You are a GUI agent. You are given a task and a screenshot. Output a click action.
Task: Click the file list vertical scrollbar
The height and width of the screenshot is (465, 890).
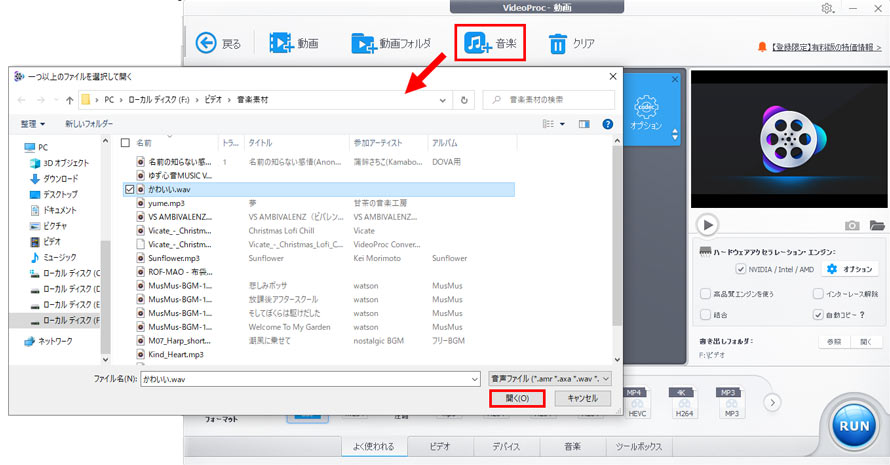(618, 238)
